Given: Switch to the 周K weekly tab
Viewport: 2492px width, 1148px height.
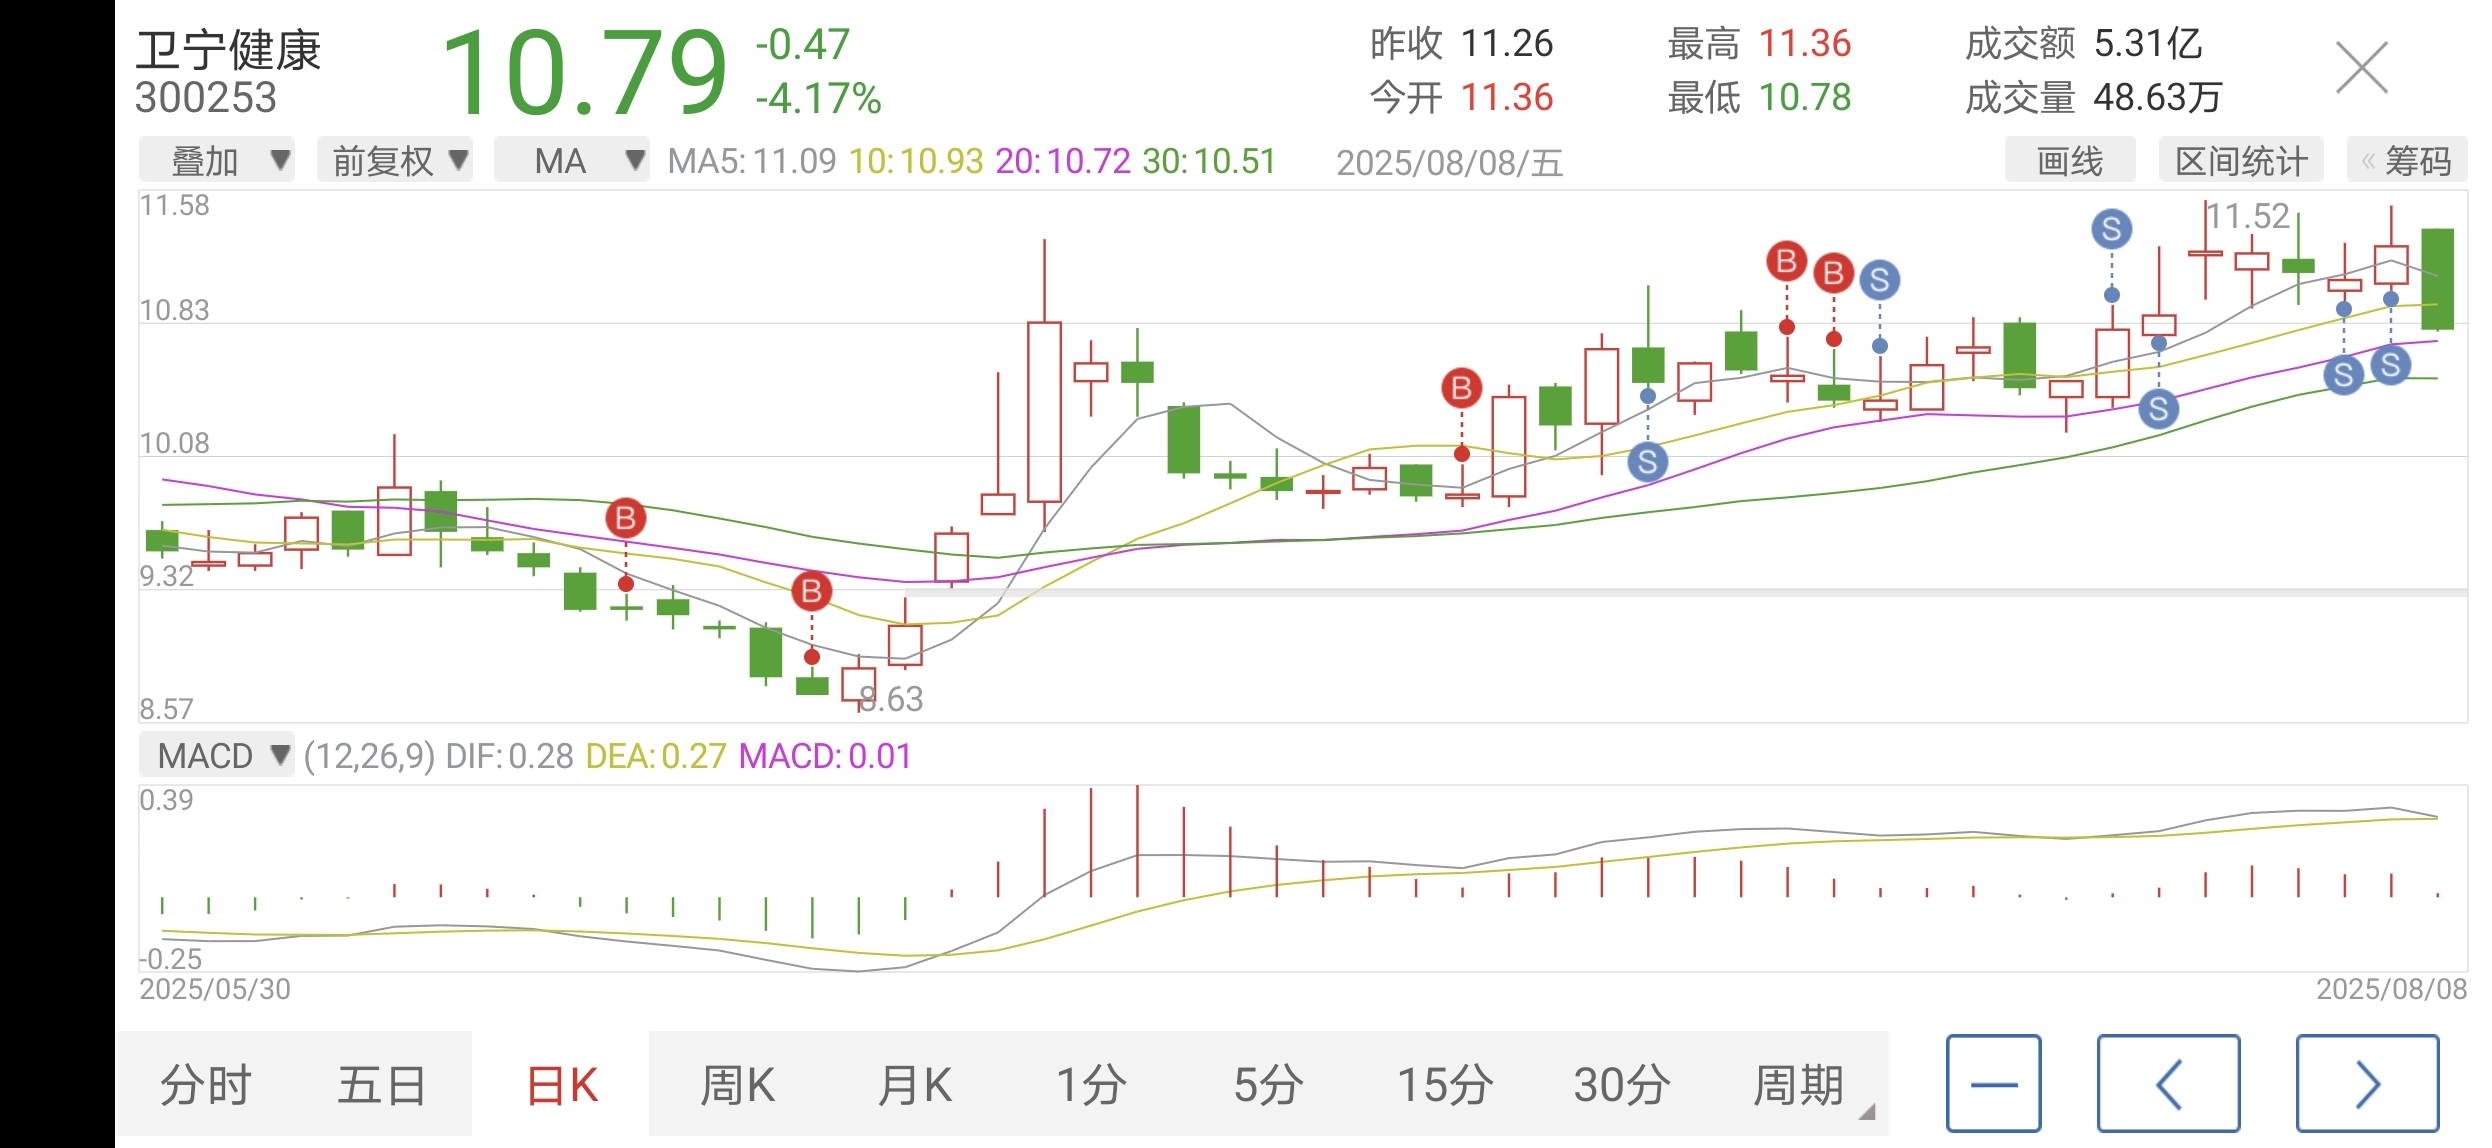Looking at the screenshot, I should (738, 1085).
